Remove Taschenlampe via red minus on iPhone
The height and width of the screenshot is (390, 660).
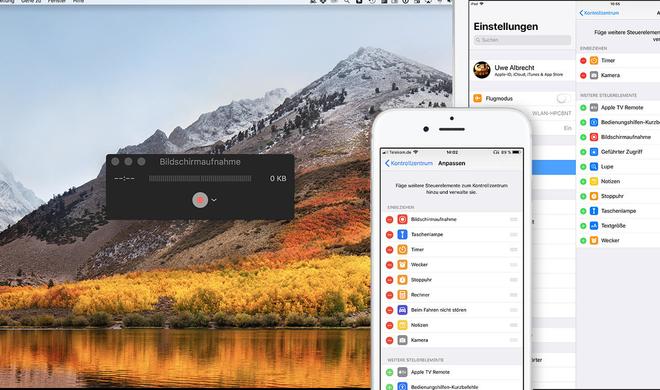tap(389, 235)
